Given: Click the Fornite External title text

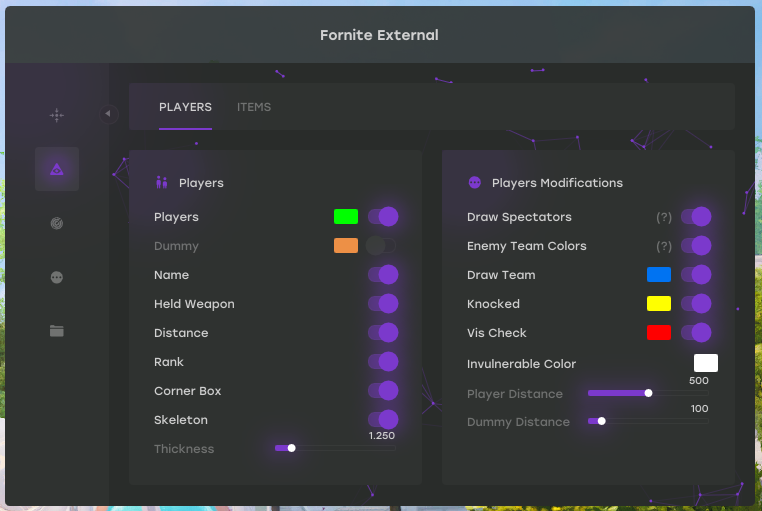Looking at the screenshot, I should (379, 35).
